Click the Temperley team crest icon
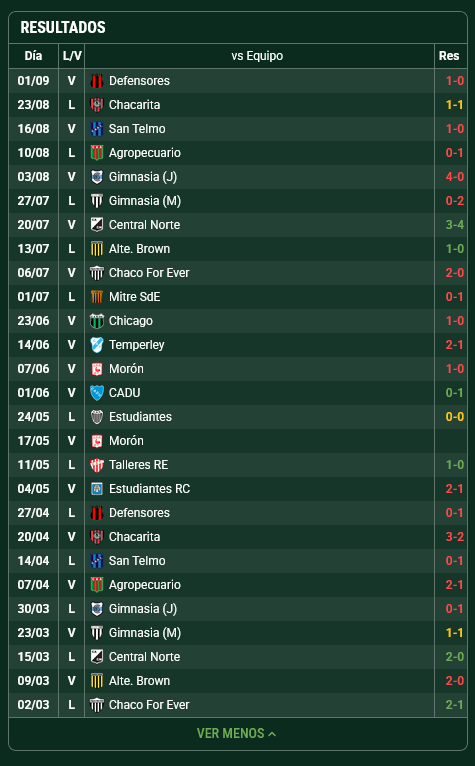Viewport: 475px width, 766px height. click(x=97, y=345)
